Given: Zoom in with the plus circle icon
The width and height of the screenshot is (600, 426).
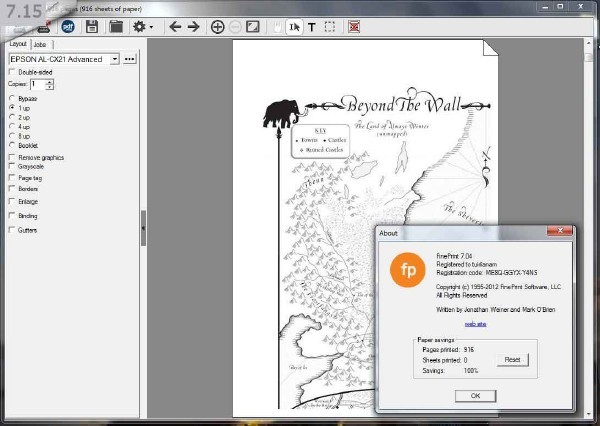Looking at the screenshot, I should click(x=217, y=27).
